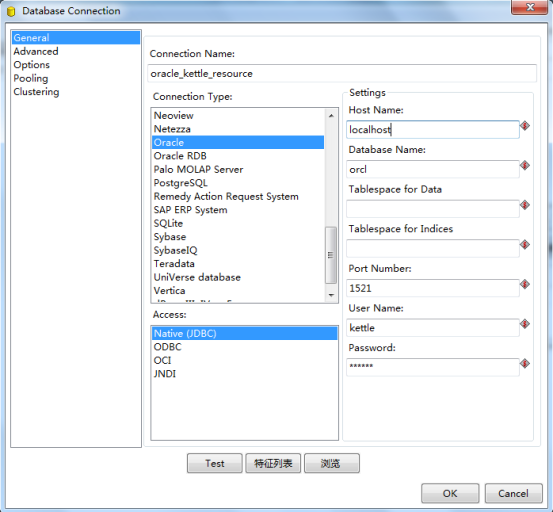Image resolution: width=553 pixels, height=512 pixels.
Task: Open the Clustering section
Action: click(36, 92)
